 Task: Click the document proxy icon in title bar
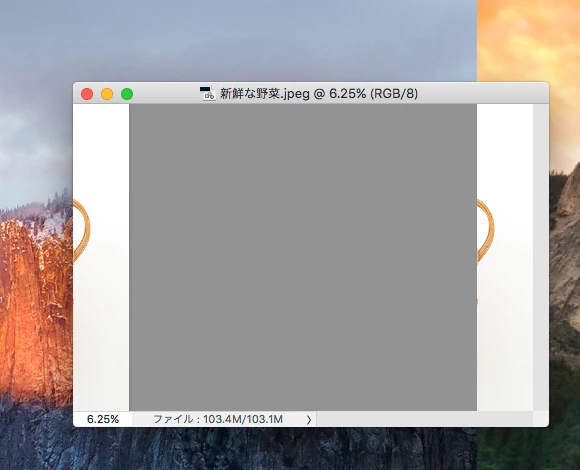[207, 94]
